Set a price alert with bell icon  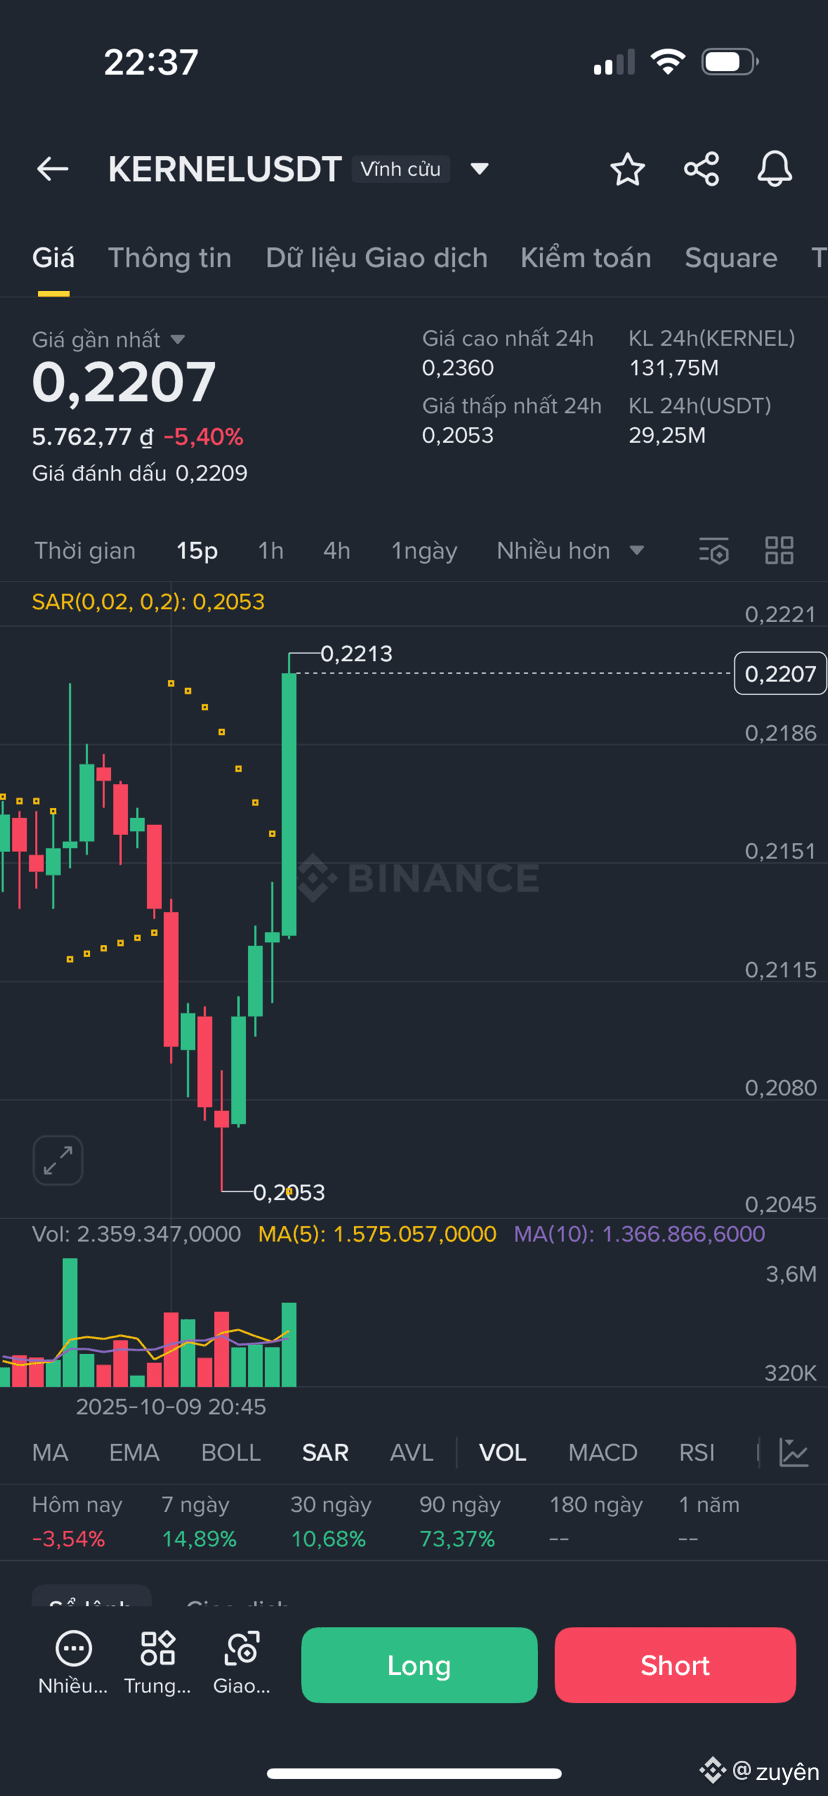pos(775,169)
